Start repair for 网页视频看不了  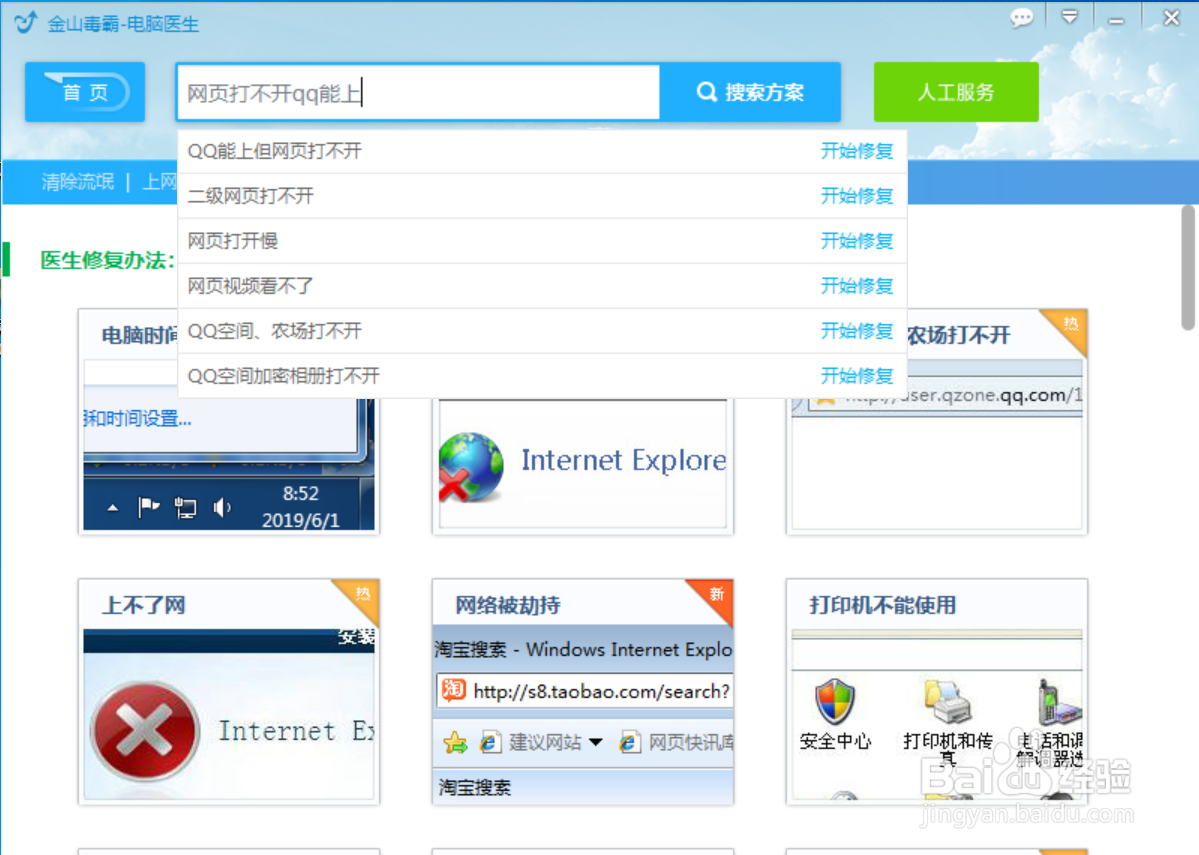click(x=856, y=286)
